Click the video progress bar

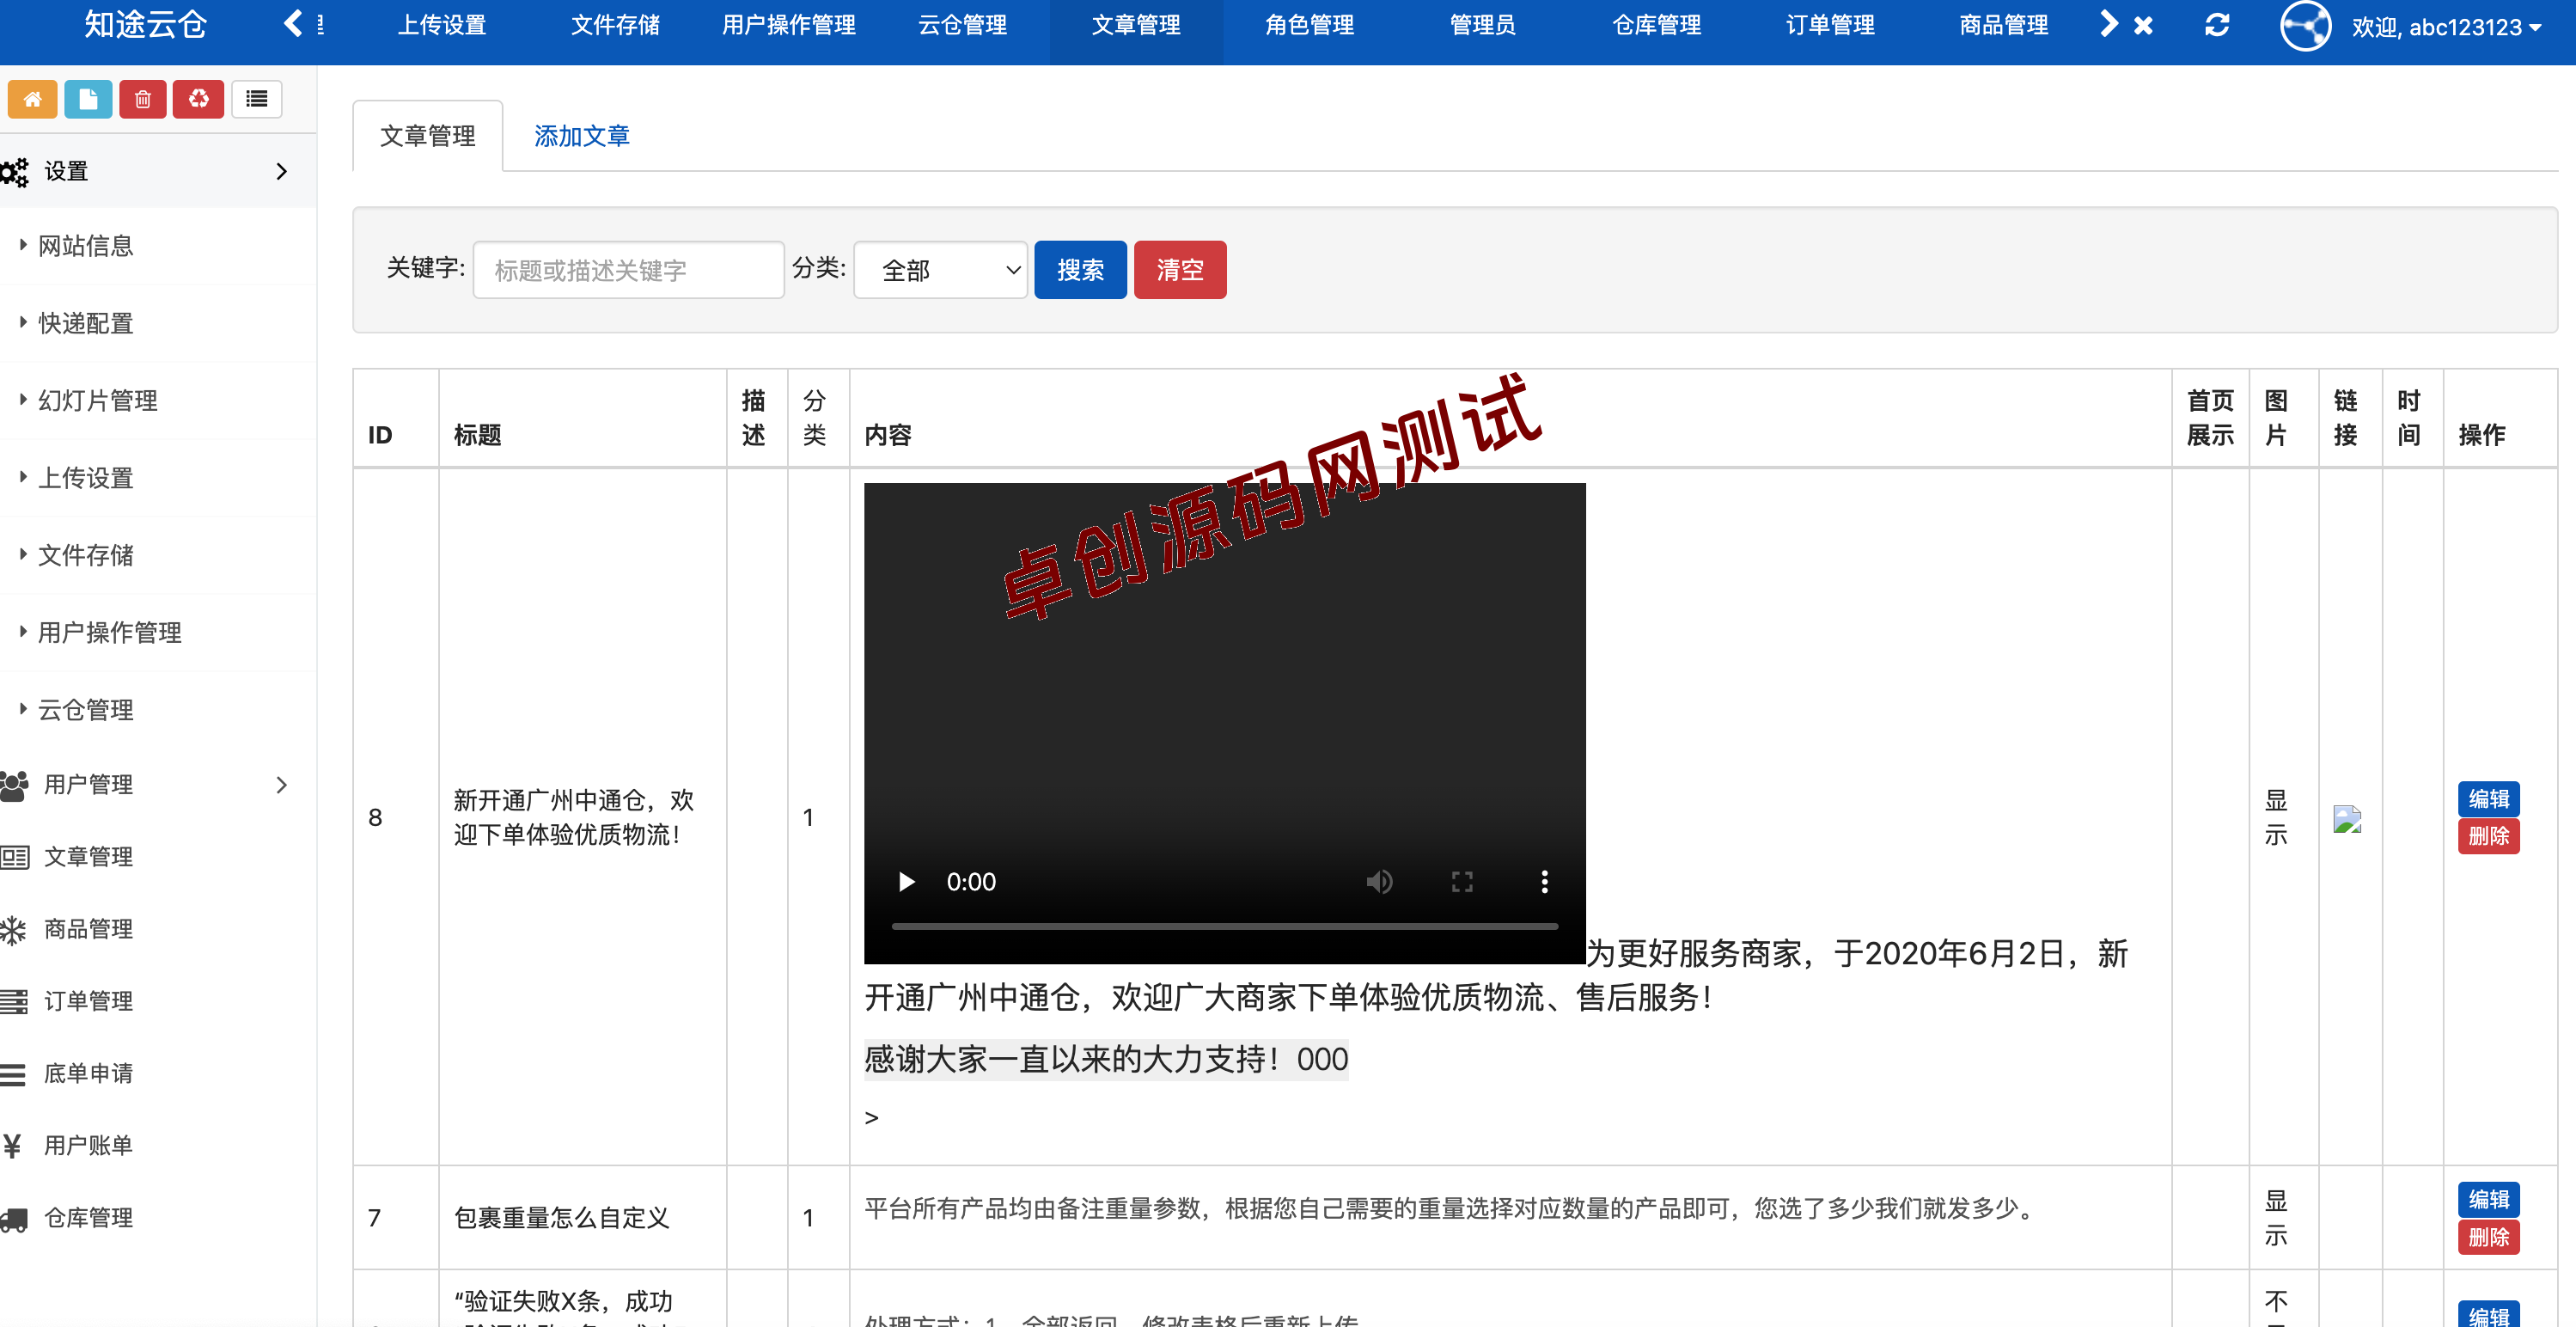1224,926
